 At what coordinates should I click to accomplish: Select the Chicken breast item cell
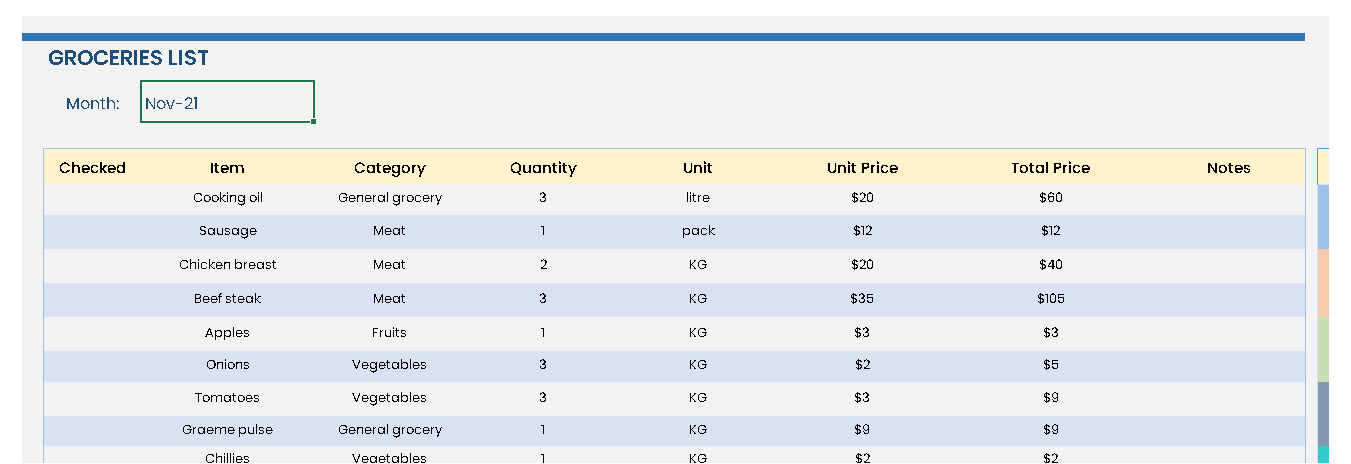[x=228, y=265]
